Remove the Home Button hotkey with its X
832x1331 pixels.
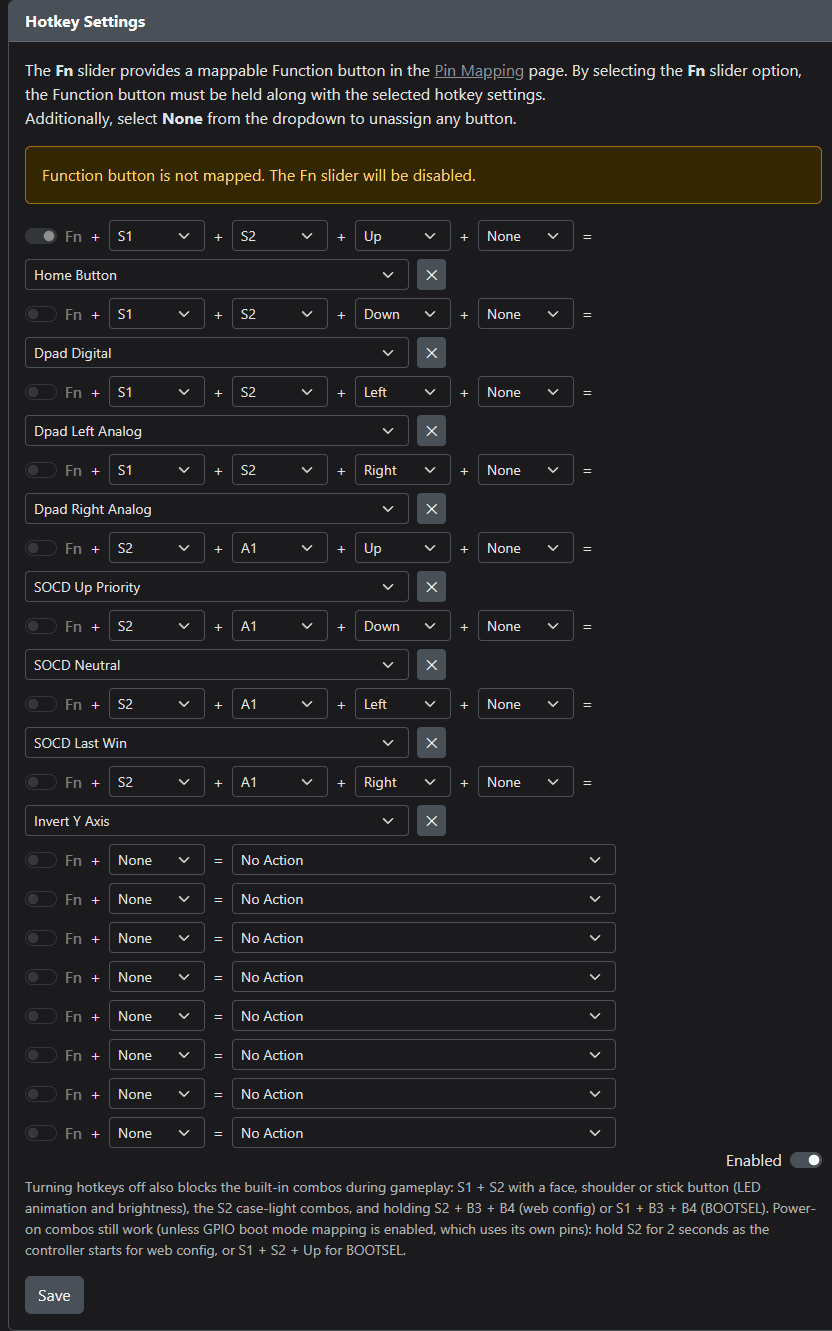pos(431,275)
